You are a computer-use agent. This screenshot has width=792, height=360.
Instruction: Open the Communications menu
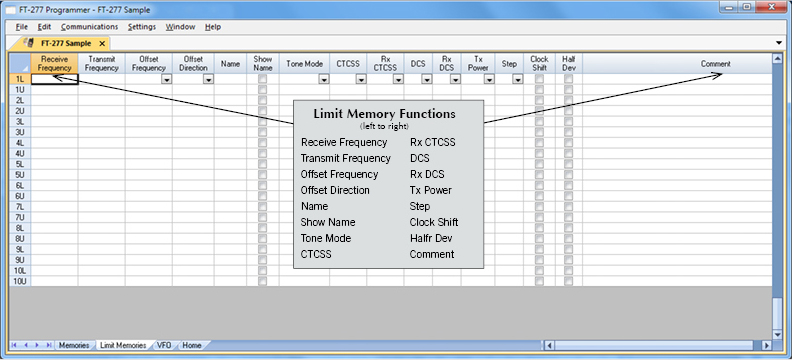(89, 27)
